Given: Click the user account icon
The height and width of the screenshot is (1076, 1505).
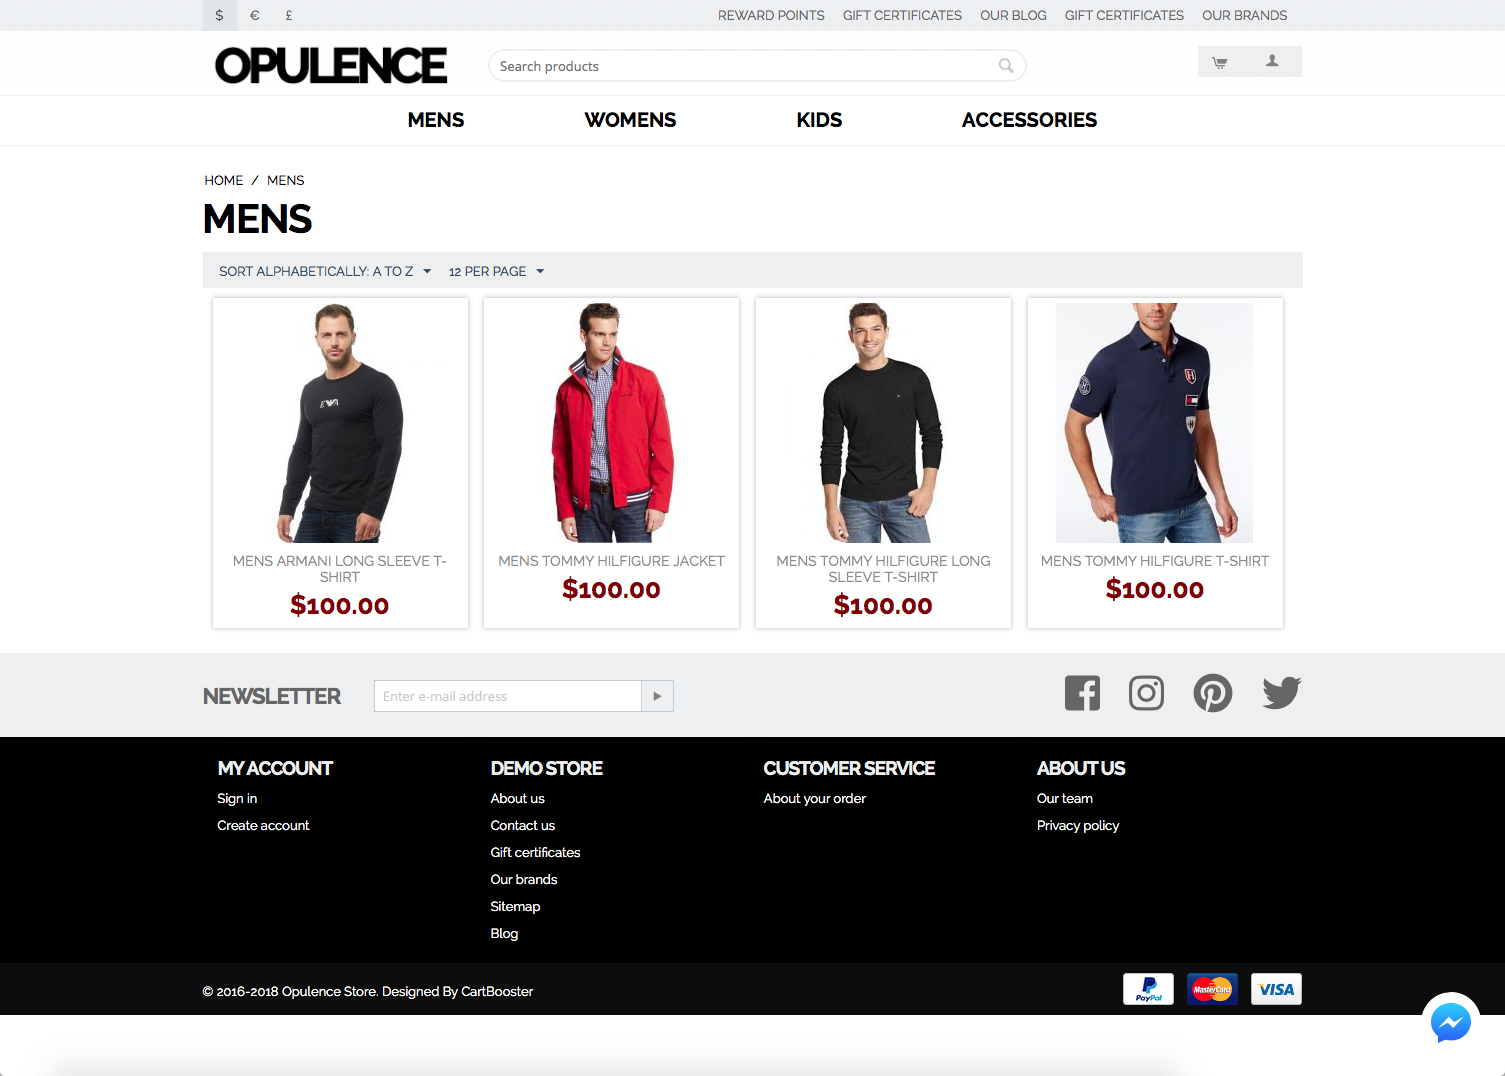Looking at the screenshot, I should pos(1272,62).
